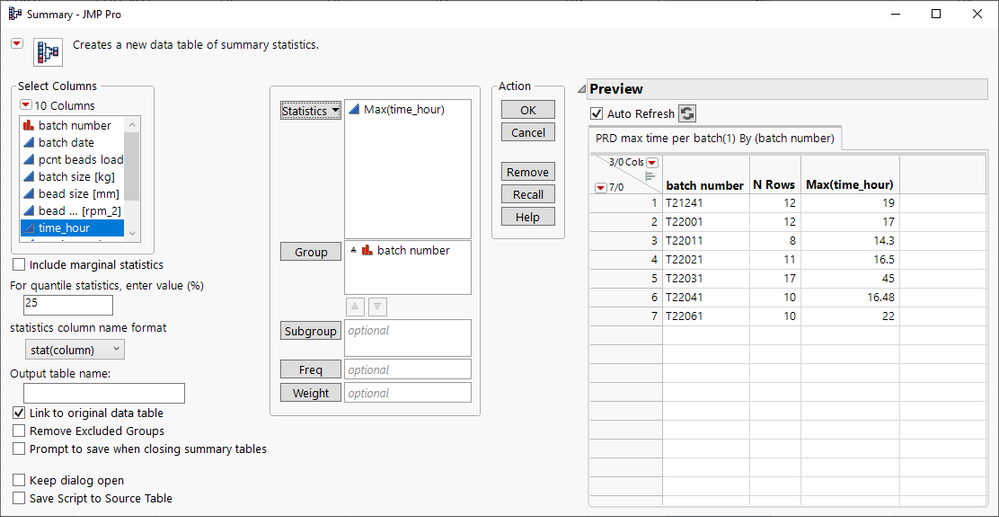The height and width of the screenshot is (517, 999).
Task: Enable Include marginal statistics checkbox
Action: 20,265
